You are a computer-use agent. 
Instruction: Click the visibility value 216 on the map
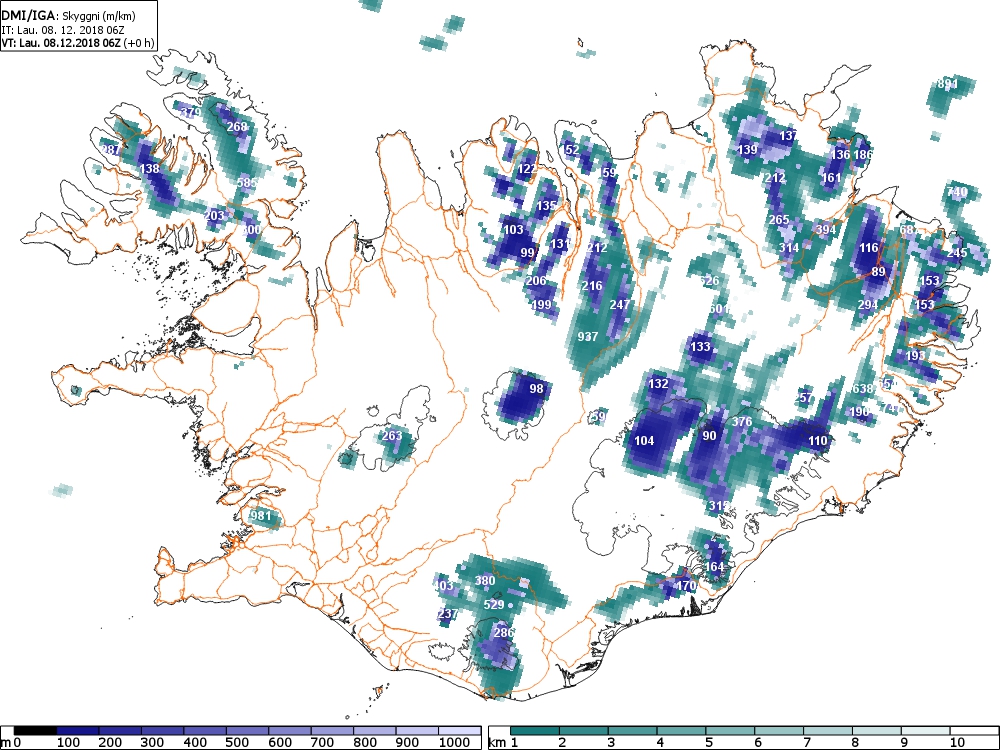click(592, 286)
